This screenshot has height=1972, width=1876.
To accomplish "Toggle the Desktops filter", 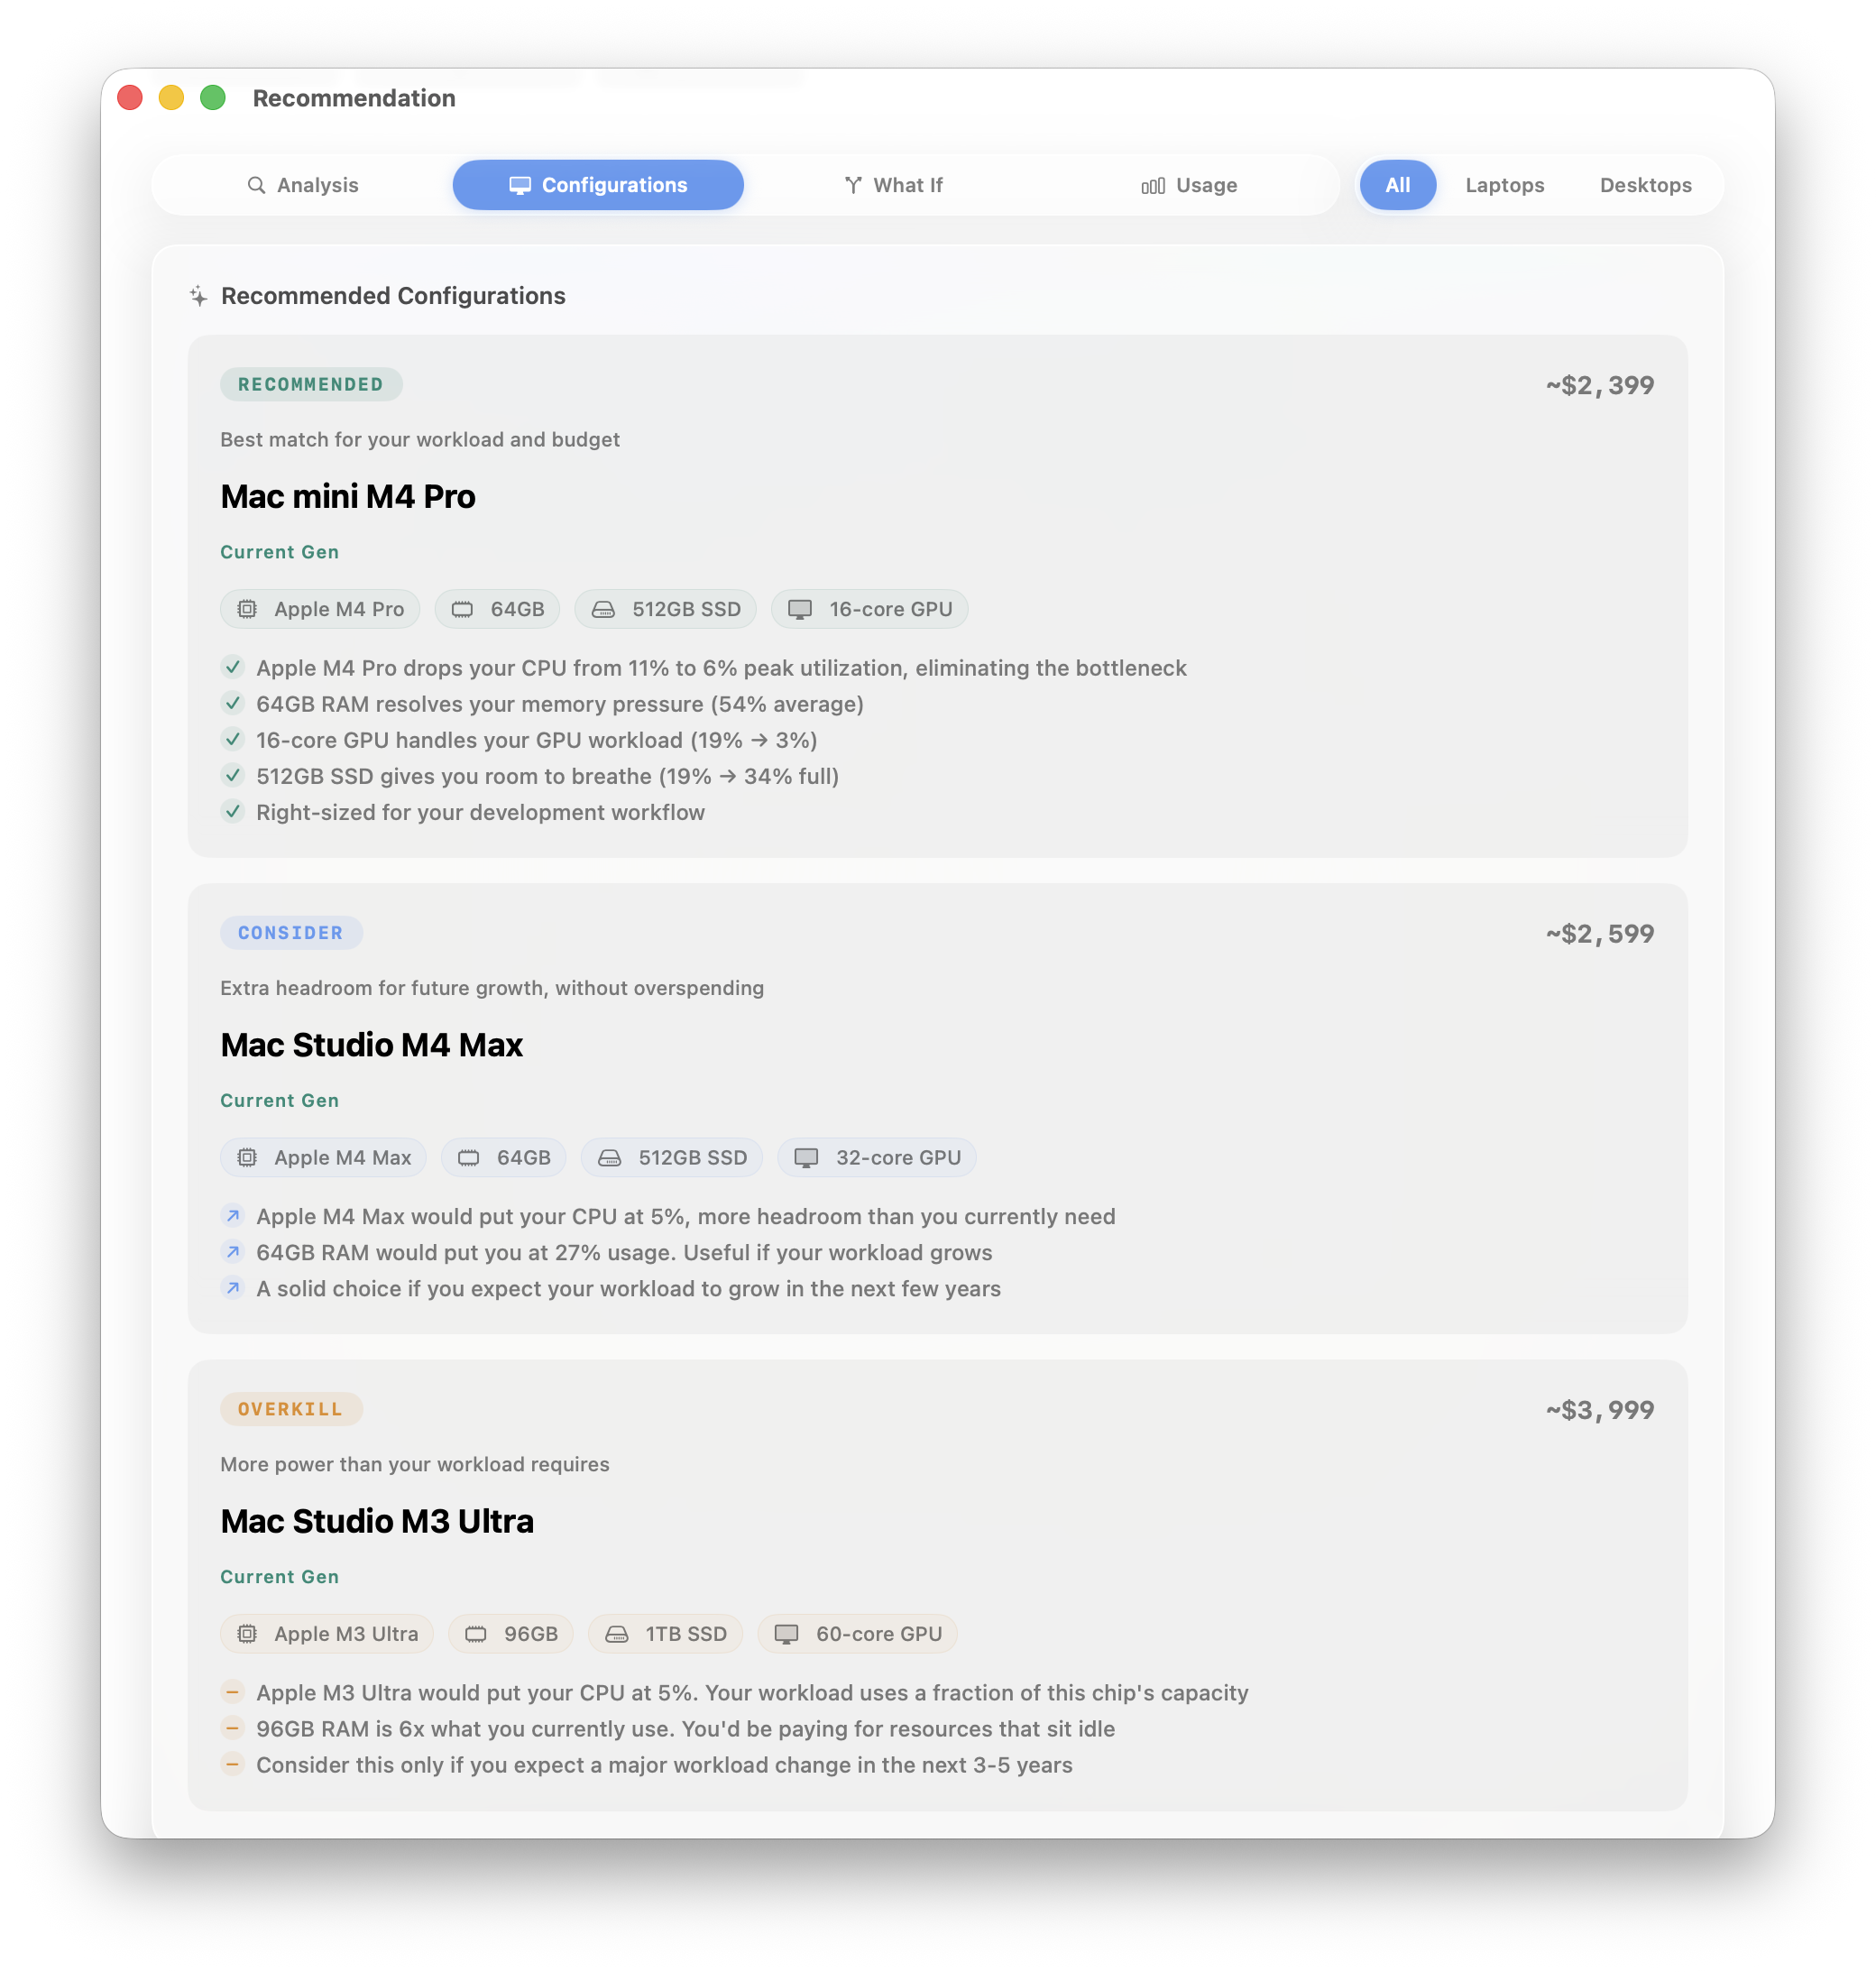I will [1645, 185].
